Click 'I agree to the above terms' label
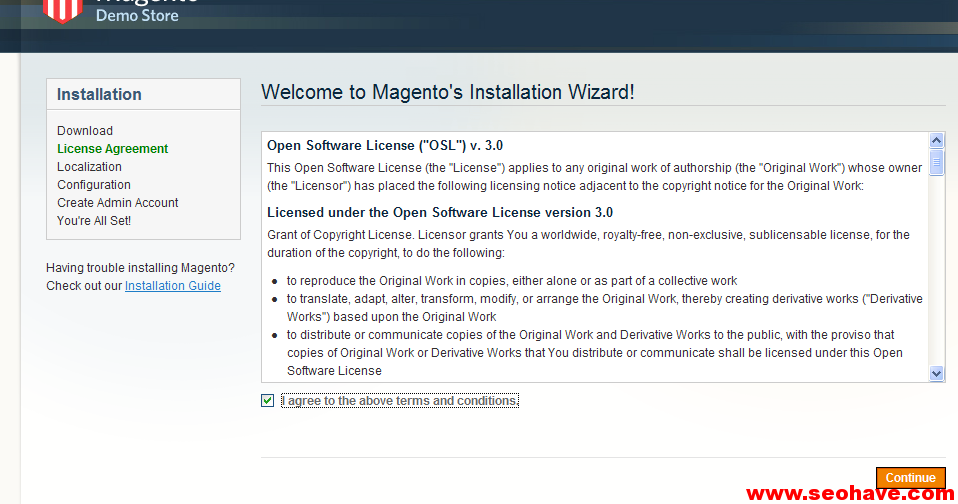 coord(400,401)
